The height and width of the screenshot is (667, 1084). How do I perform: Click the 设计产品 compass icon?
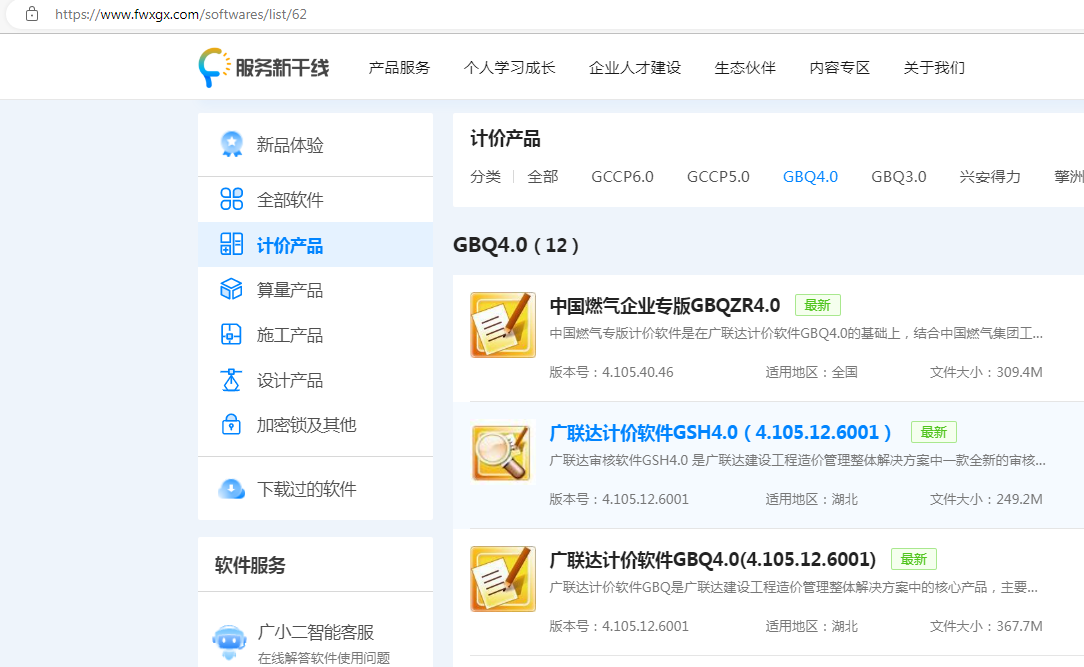click(232, 379)
